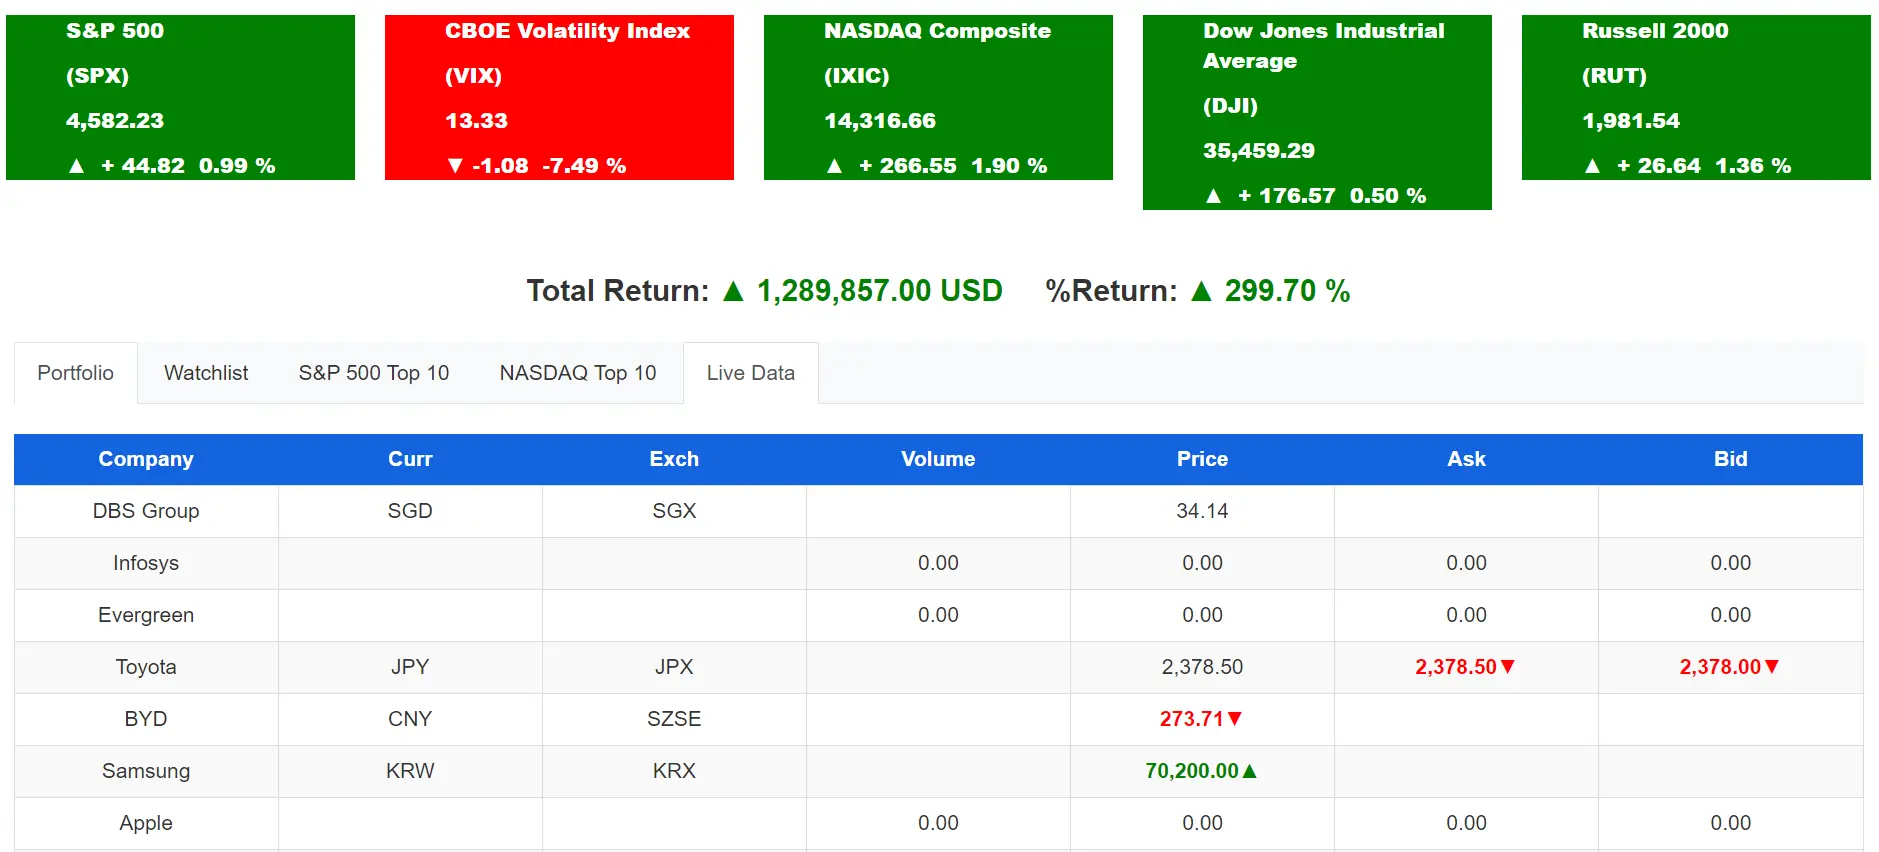Switch to the Watchlist tab

click(206, 373)
